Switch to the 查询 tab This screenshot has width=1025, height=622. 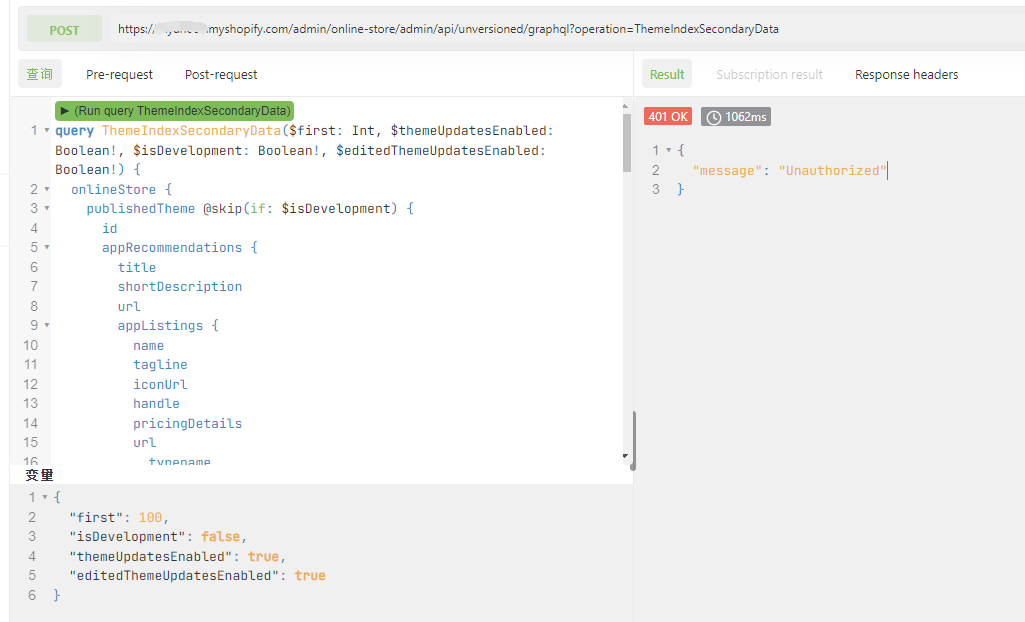point(40,74)
